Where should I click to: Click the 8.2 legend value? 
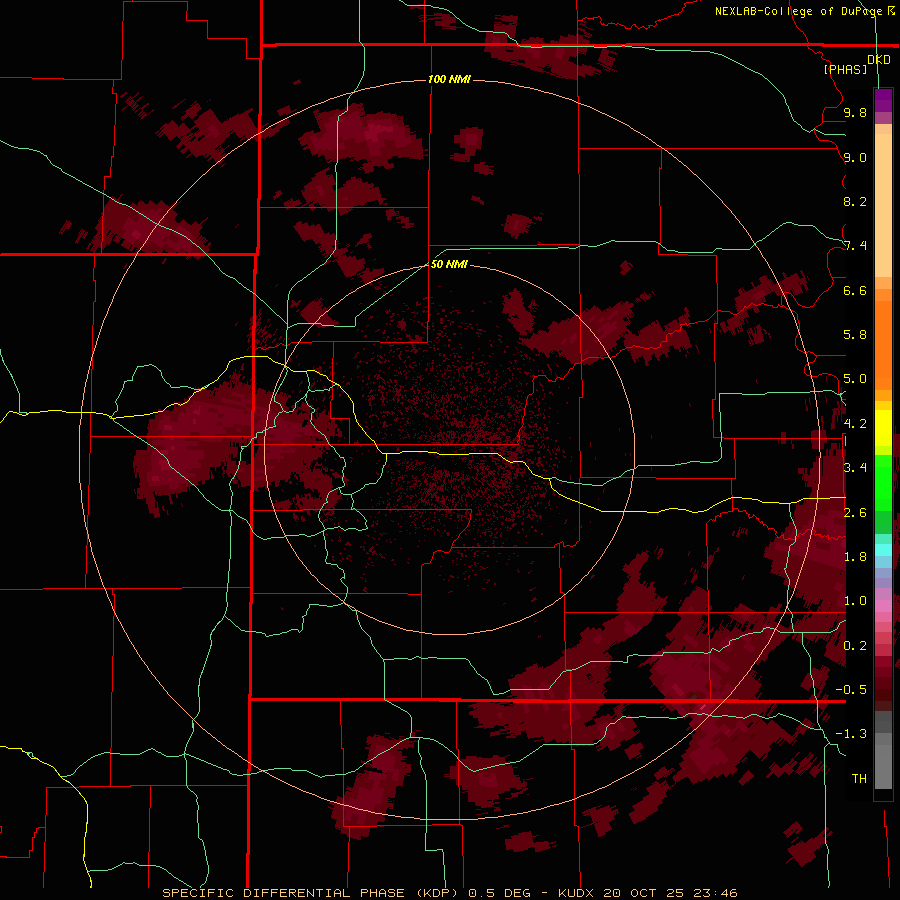point(855,201)
